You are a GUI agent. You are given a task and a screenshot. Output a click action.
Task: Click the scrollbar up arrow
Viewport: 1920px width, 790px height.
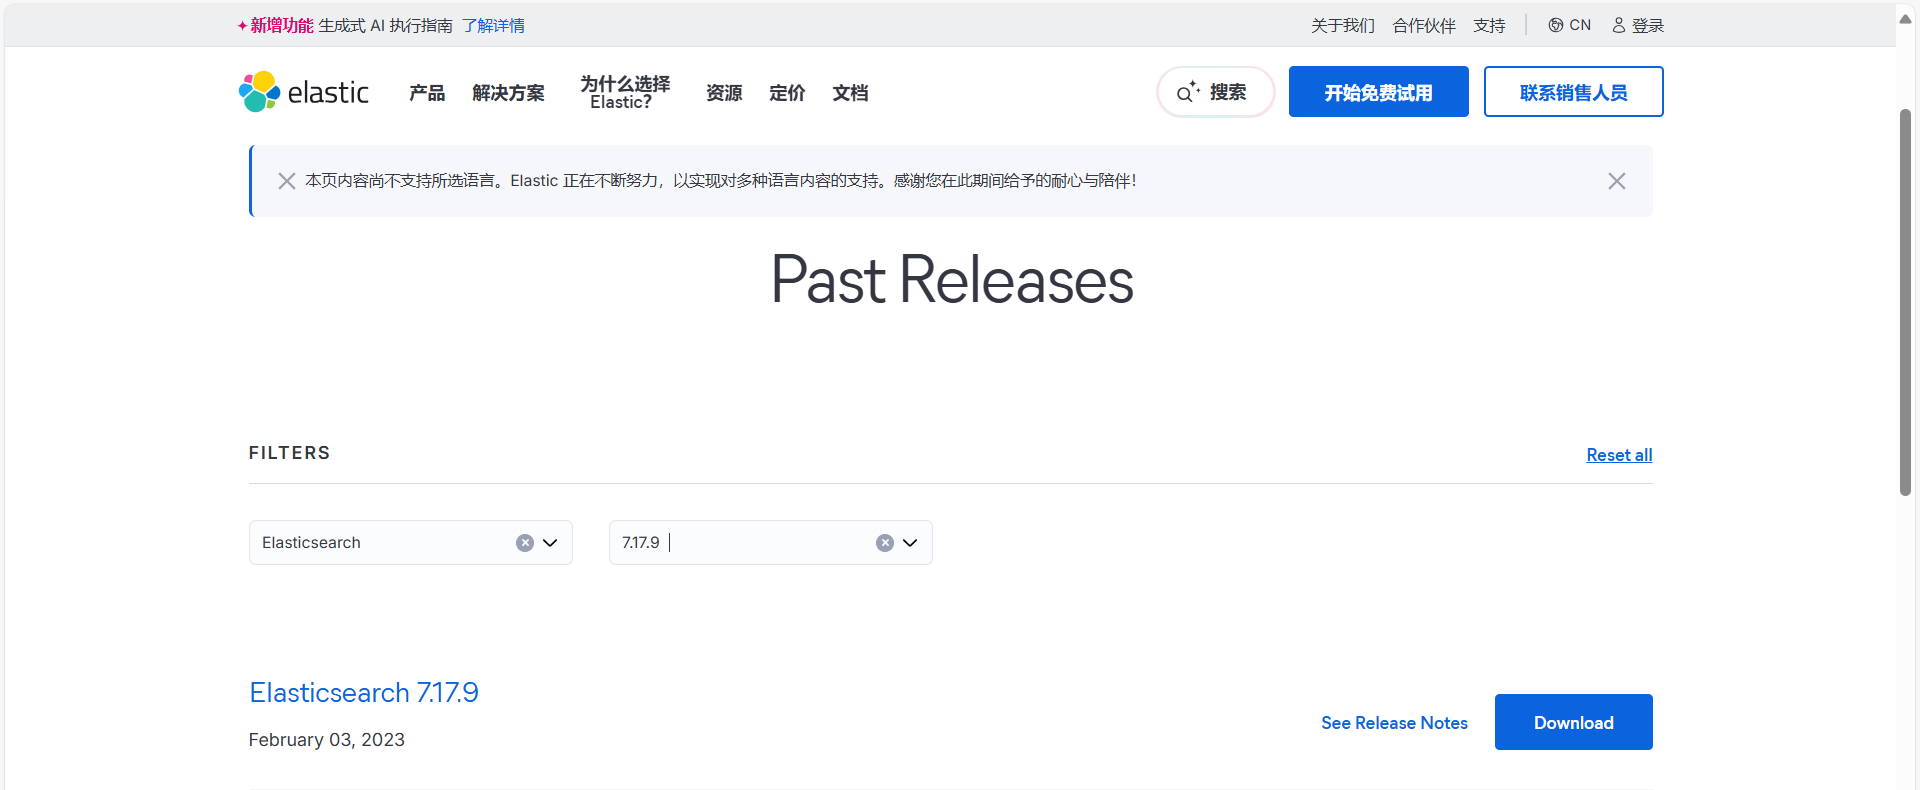[1906, 18]
